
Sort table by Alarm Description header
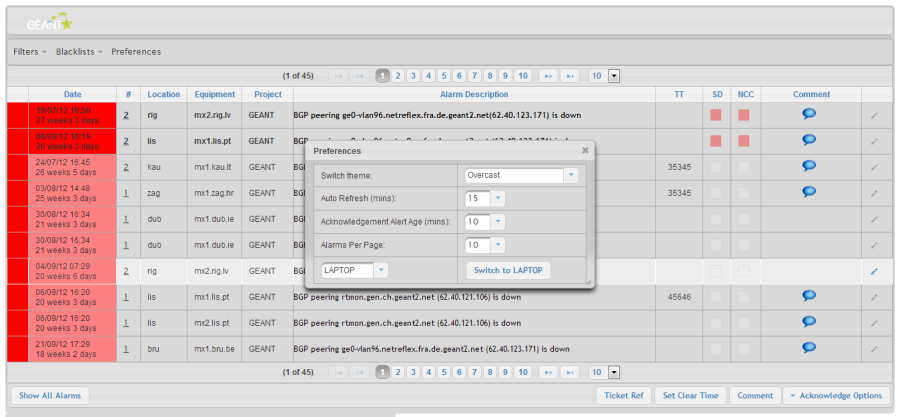[474, 95]
